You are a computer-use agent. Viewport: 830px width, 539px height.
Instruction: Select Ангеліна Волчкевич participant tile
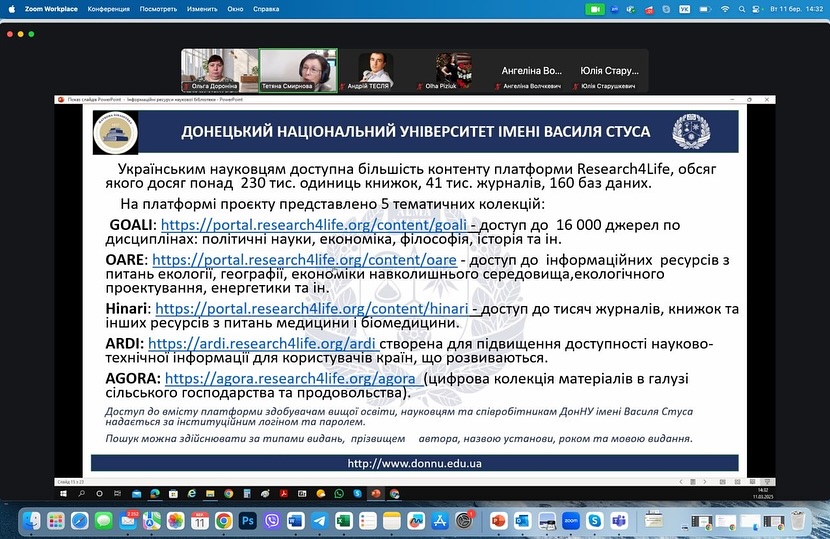click(x=531, y=70)
